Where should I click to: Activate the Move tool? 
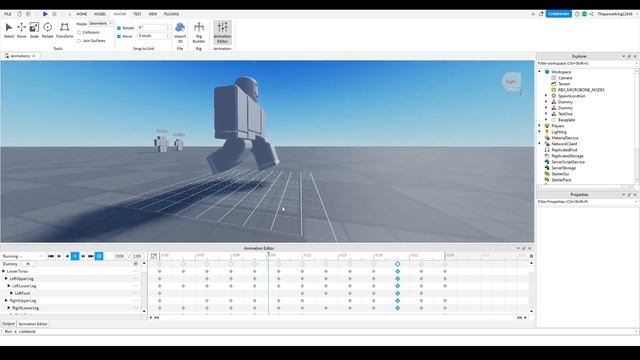(x=21, y=30)
